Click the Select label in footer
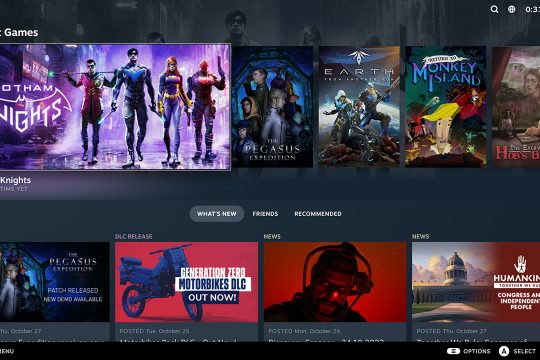The height and width of the screenshot is (360, 540). coord(525,351)
